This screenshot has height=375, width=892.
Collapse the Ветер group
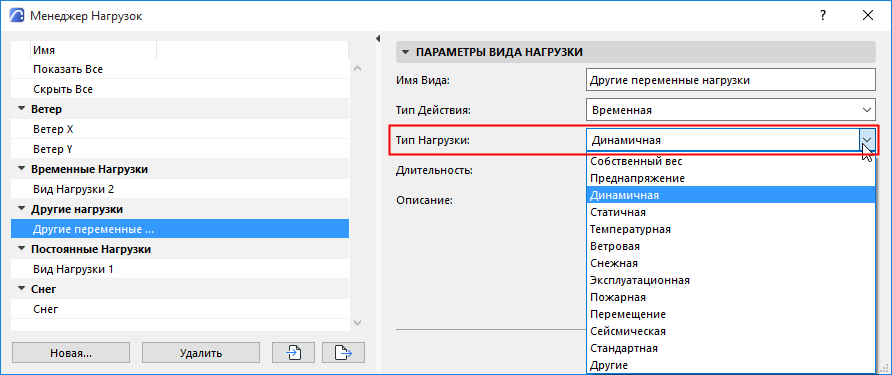click(x=22, y=109)
